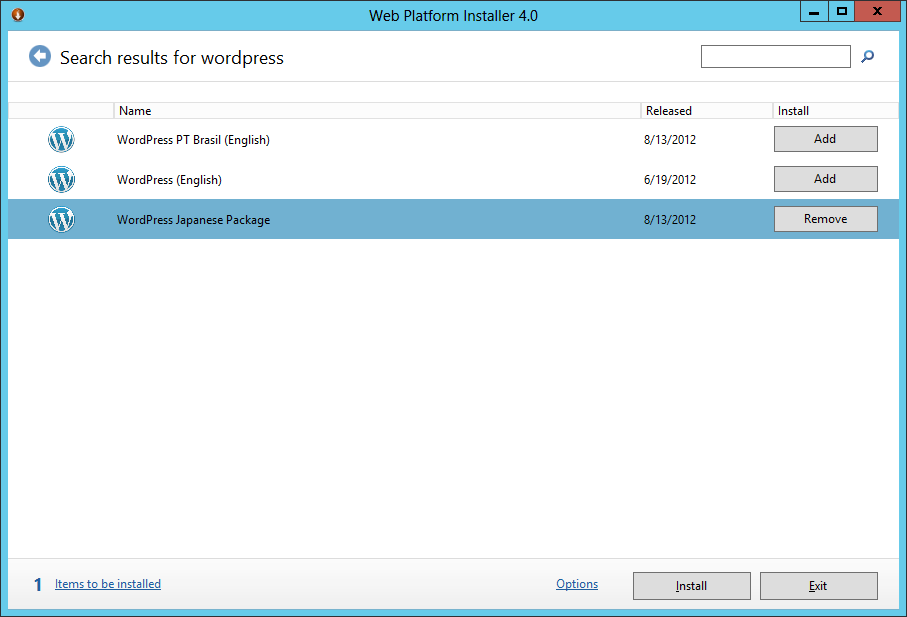Click WordPress Japanese Package logo icon

click(61, 219)
